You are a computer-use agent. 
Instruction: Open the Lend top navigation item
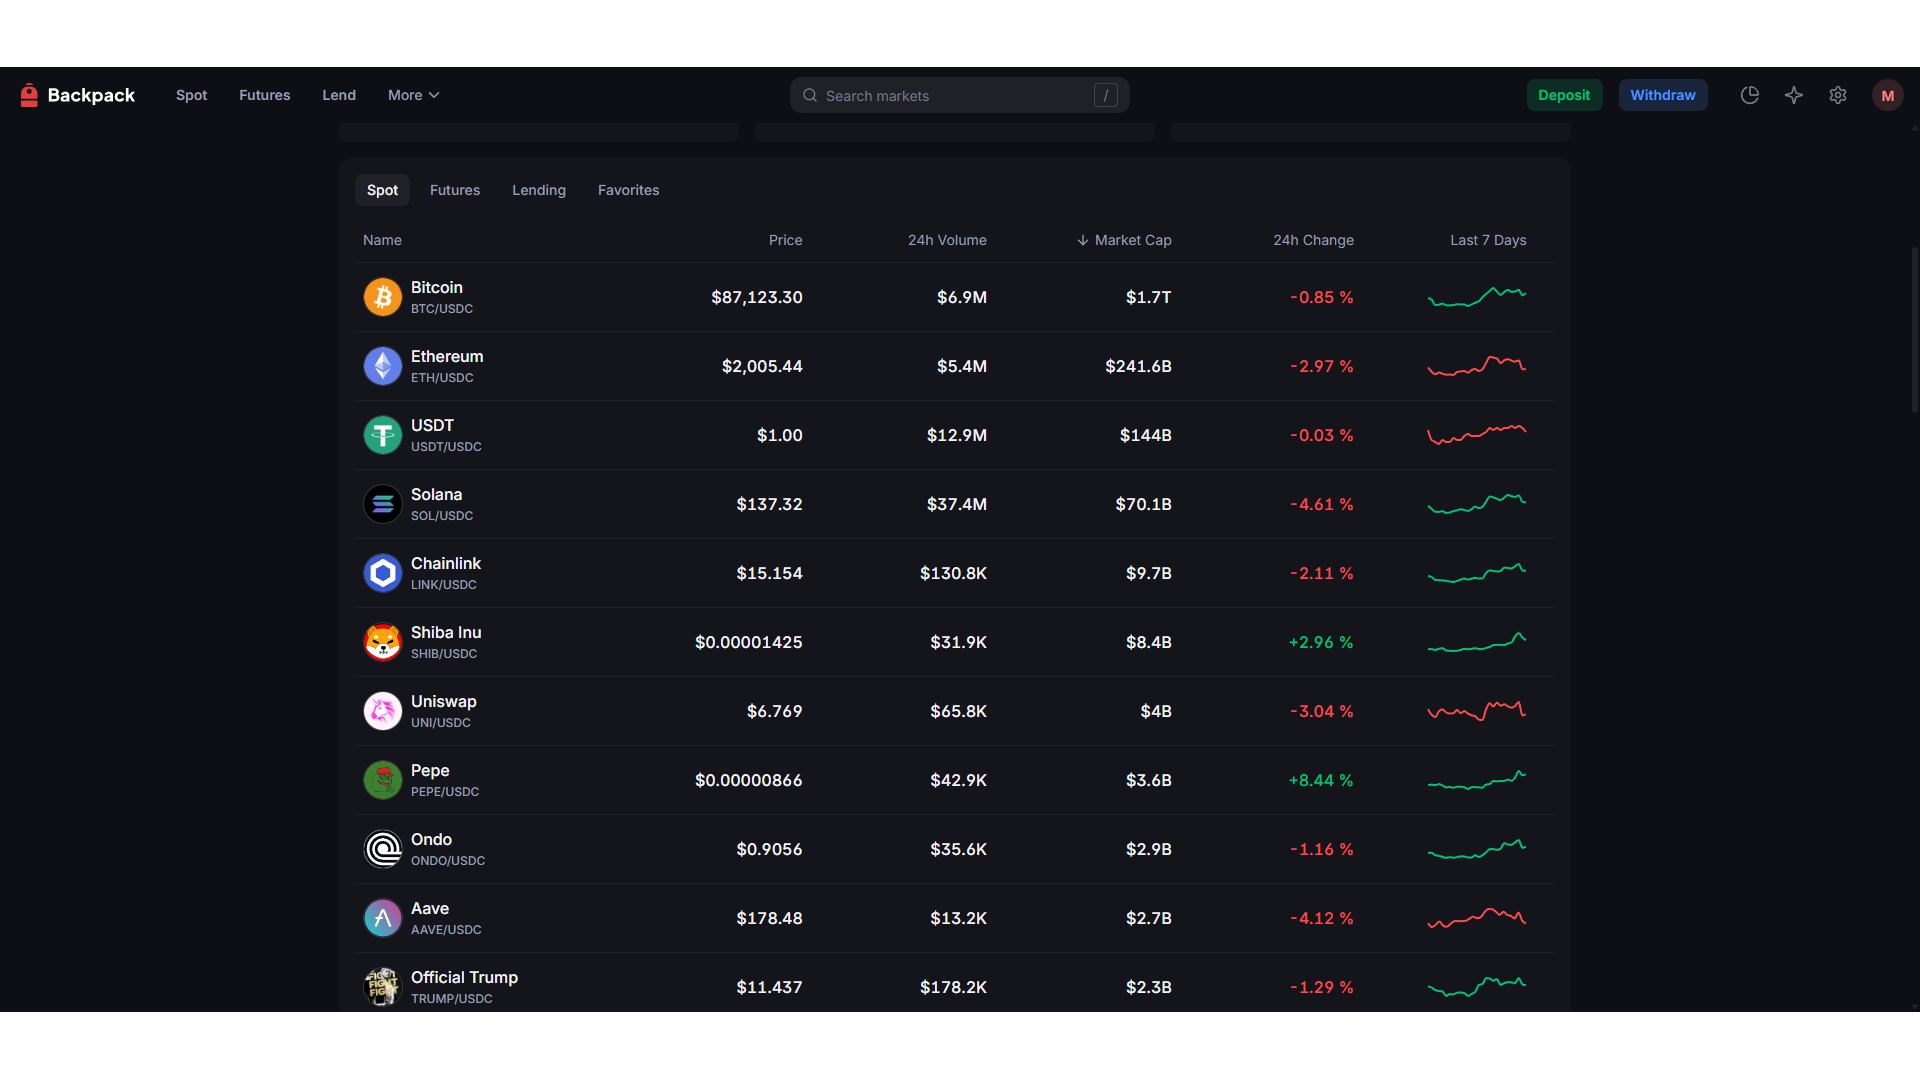point(339,95)
